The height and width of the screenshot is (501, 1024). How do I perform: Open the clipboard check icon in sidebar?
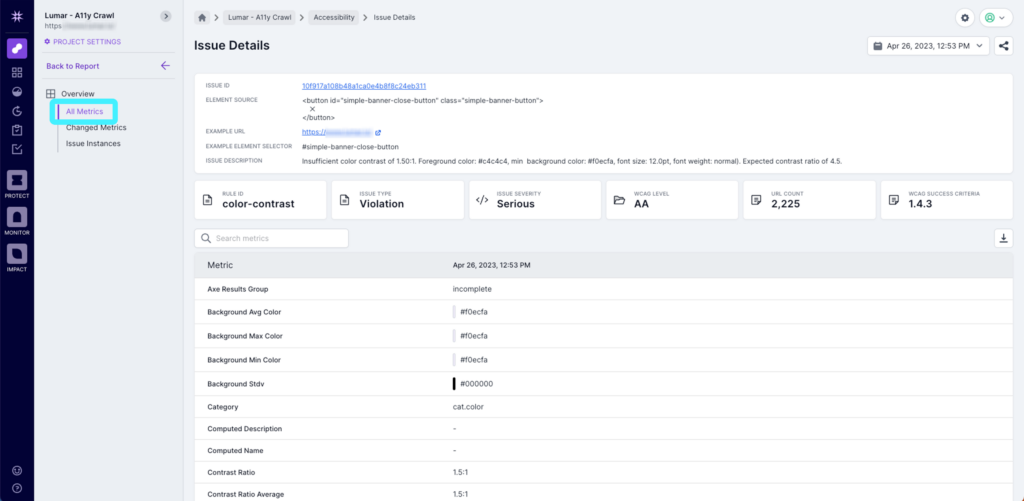(x=17, y=130)
